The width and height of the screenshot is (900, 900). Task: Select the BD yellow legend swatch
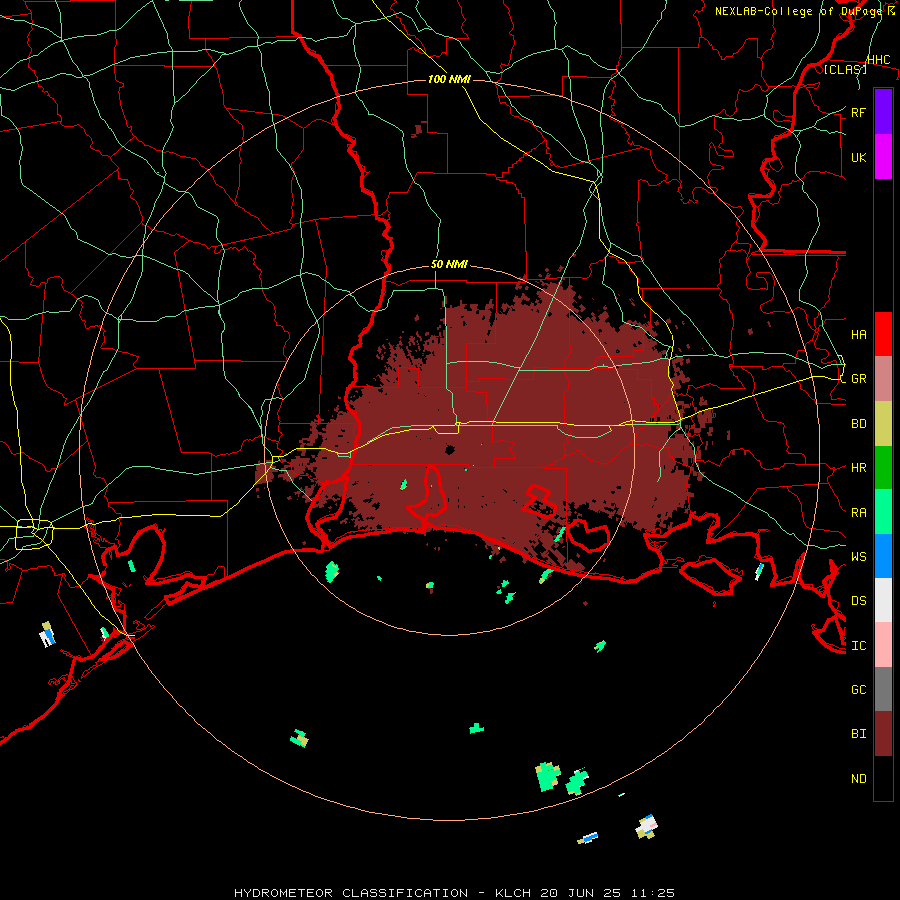pos(883,423)
